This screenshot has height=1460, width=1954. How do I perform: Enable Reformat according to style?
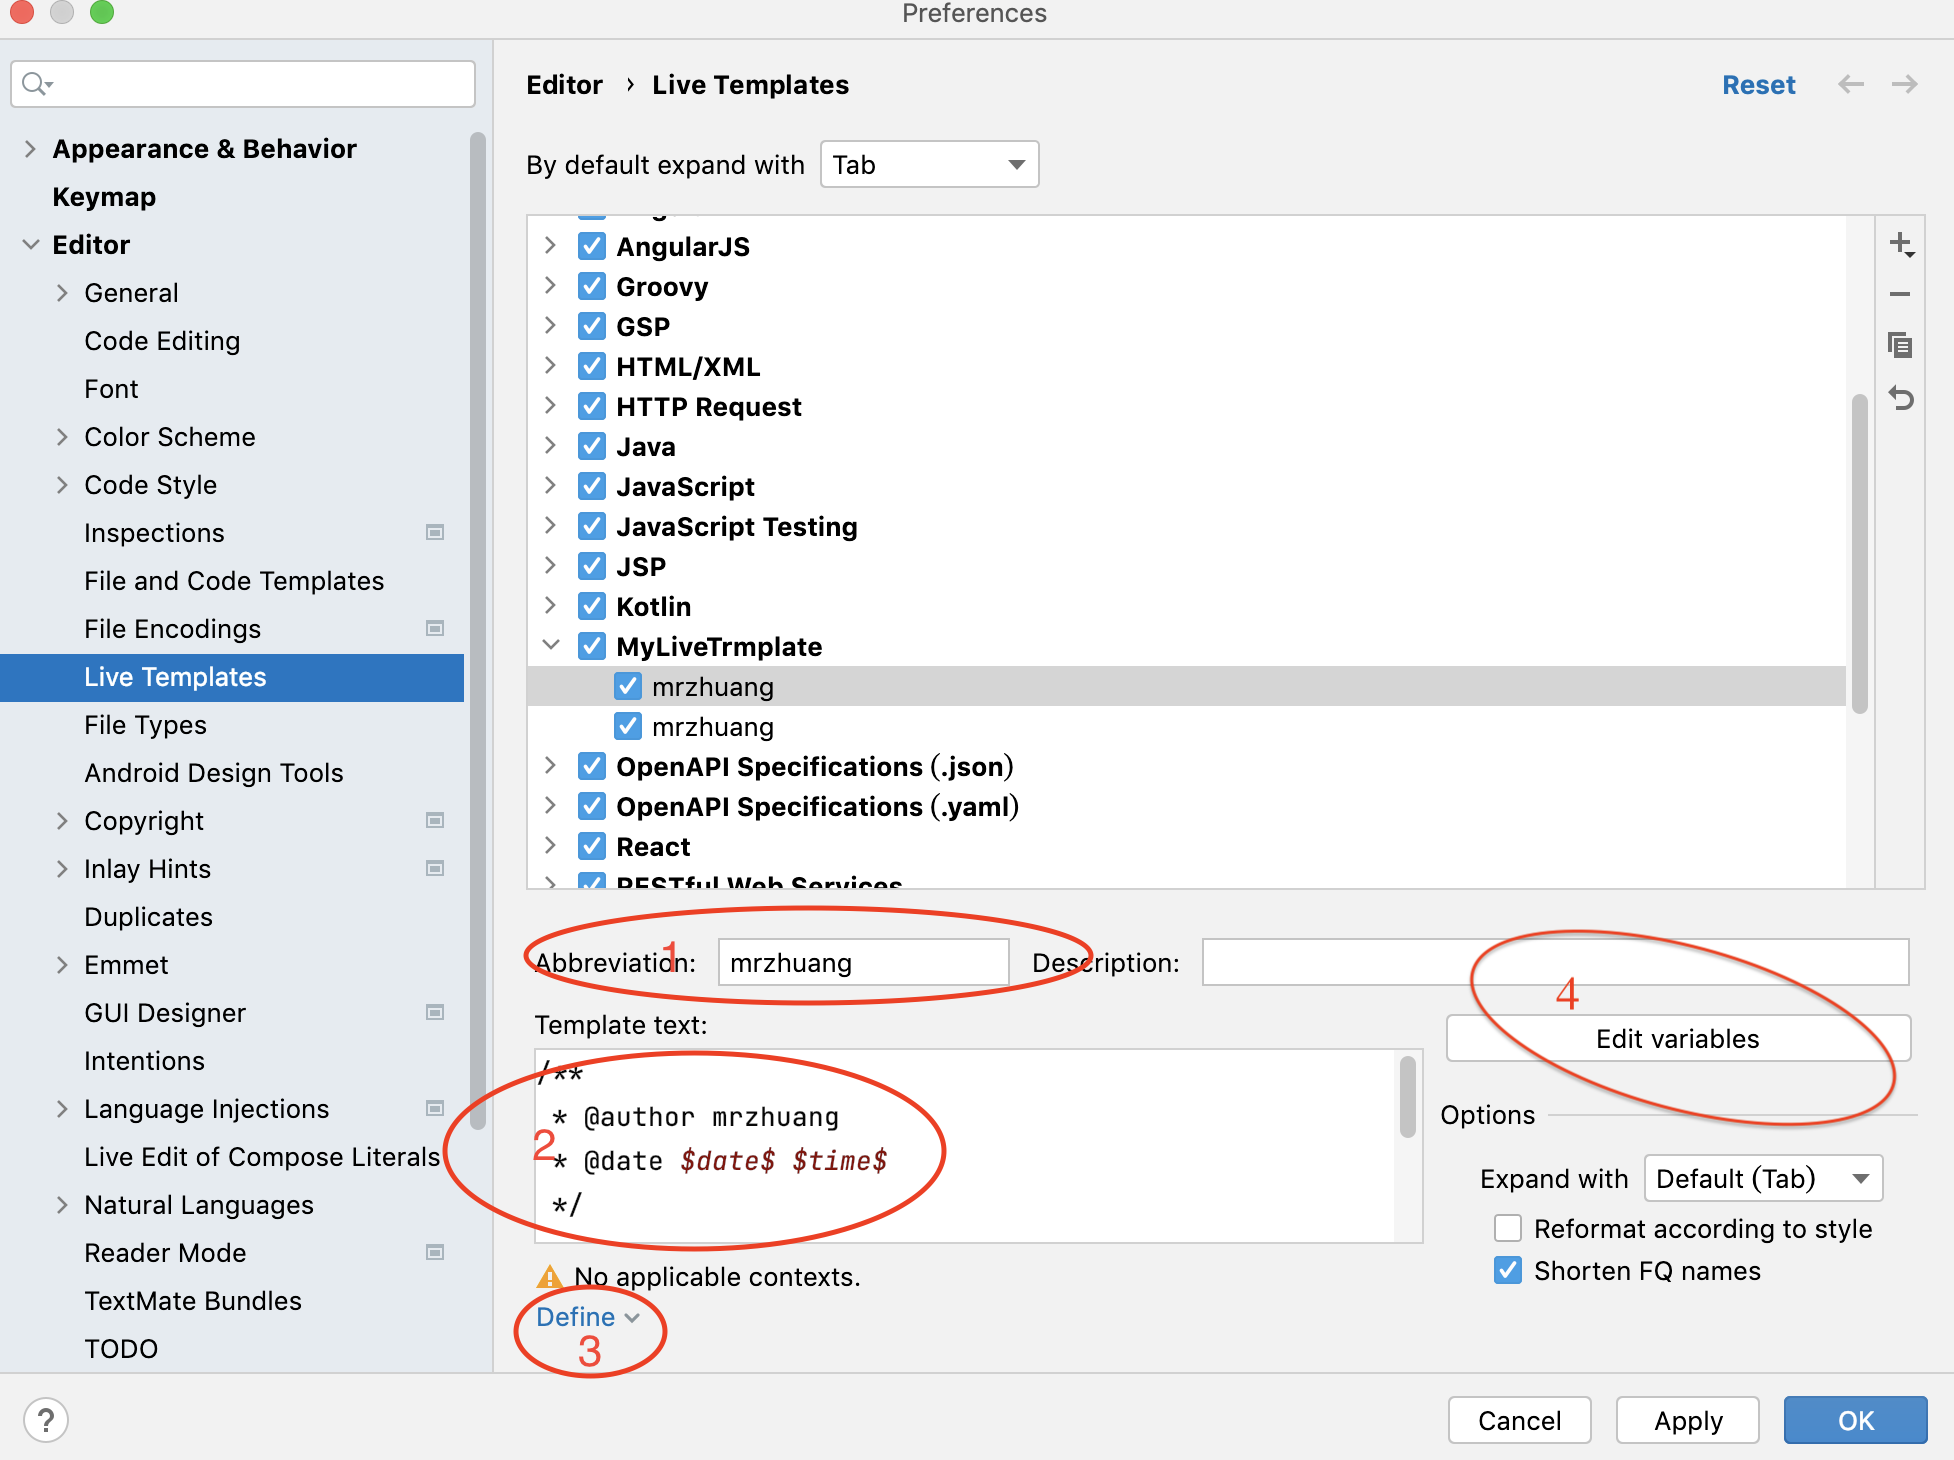pos(1508,1228)
